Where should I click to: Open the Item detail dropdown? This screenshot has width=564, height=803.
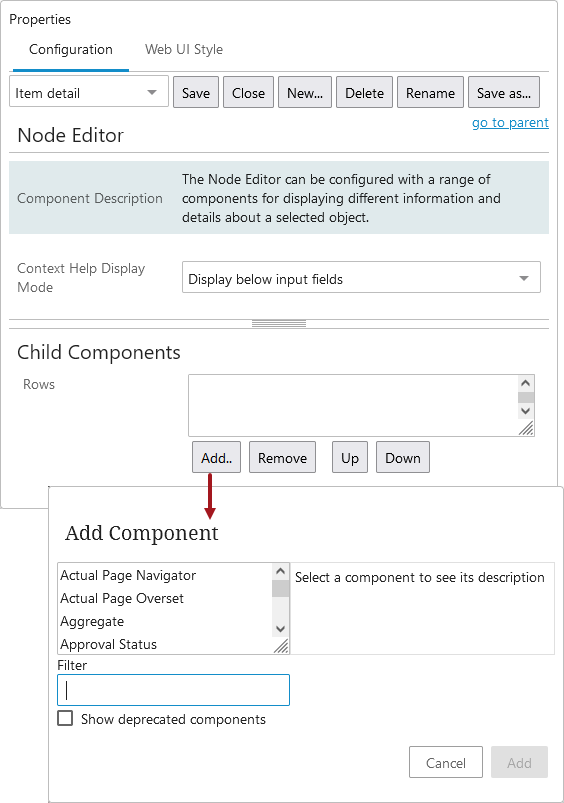pos(89,93)
